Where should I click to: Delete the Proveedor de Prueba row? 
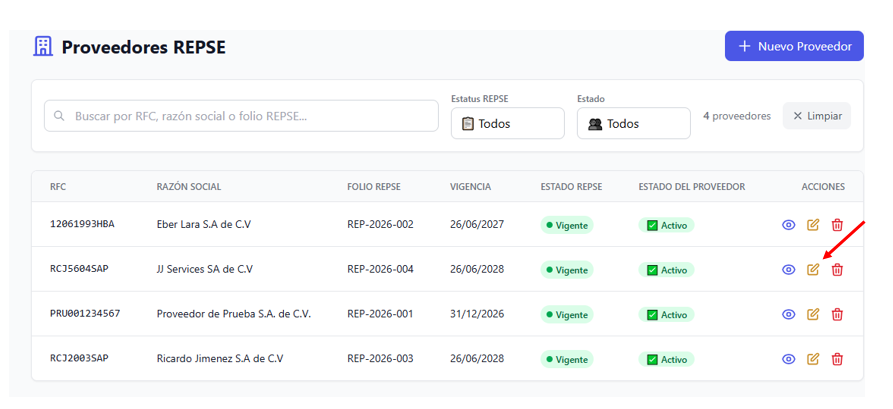(x=837, y=314)
